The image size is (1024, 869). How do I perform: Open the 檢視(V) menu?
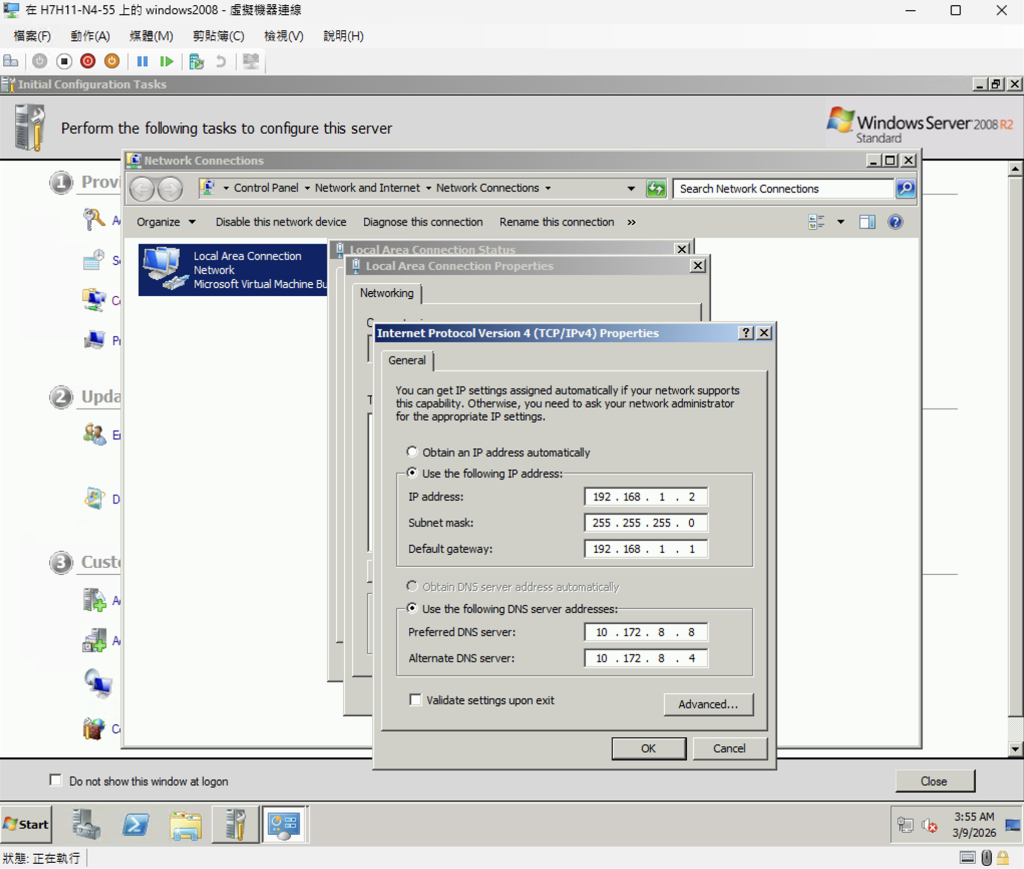click(283, 36)
